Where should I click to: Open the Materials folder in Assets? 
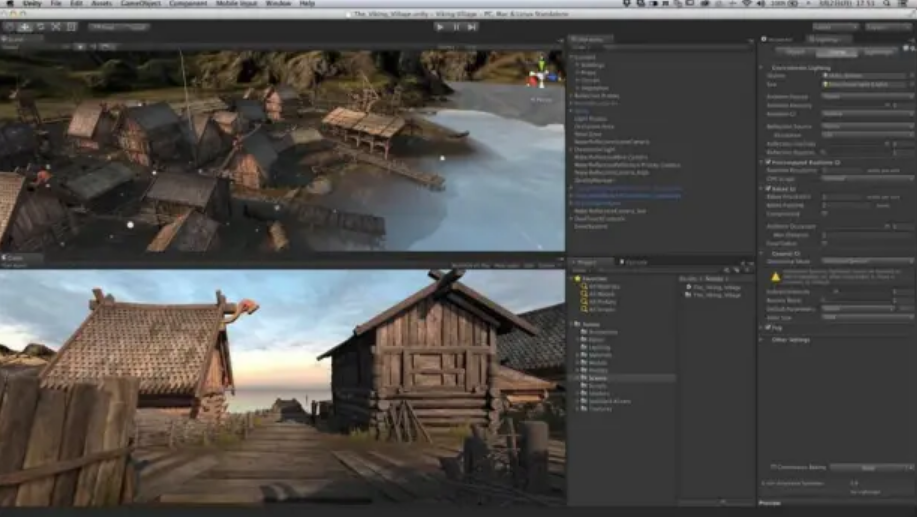point(600,355)
